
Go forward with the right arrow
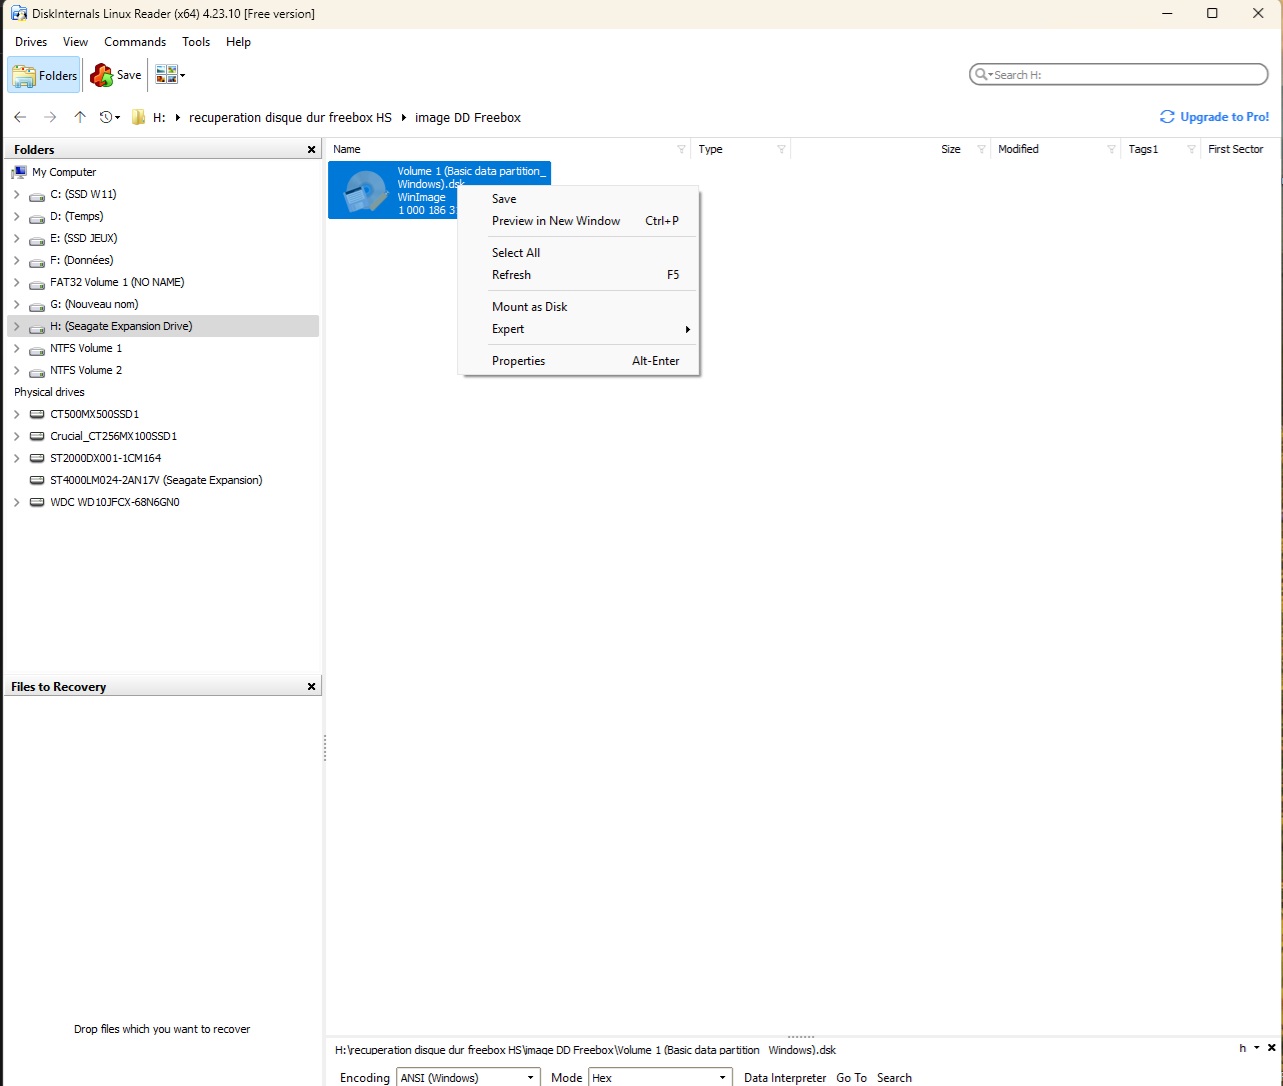point(50,117)
